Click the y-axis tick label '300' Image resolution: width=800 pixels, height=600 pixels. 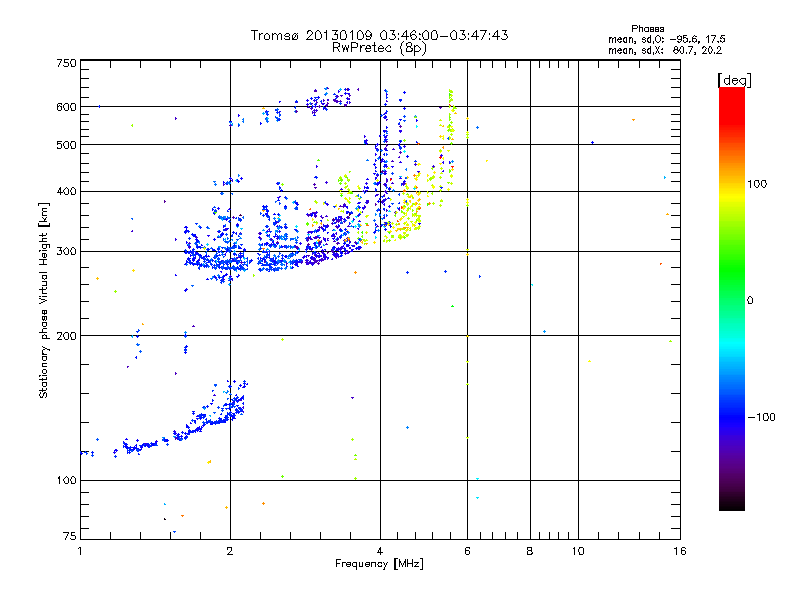pyautogui.click(x=66, y=252)
